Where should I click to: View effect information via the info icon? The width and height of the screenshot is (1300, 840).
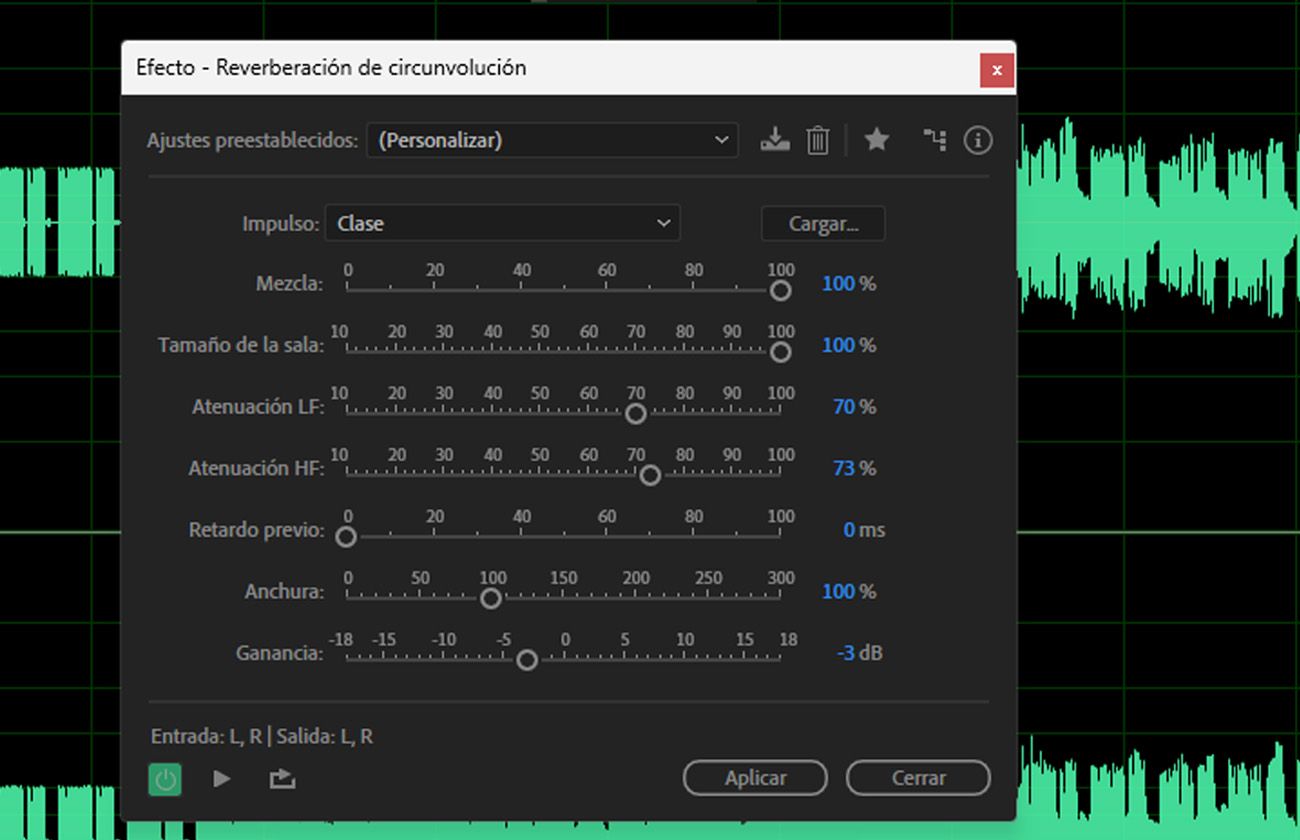[977, 140]
